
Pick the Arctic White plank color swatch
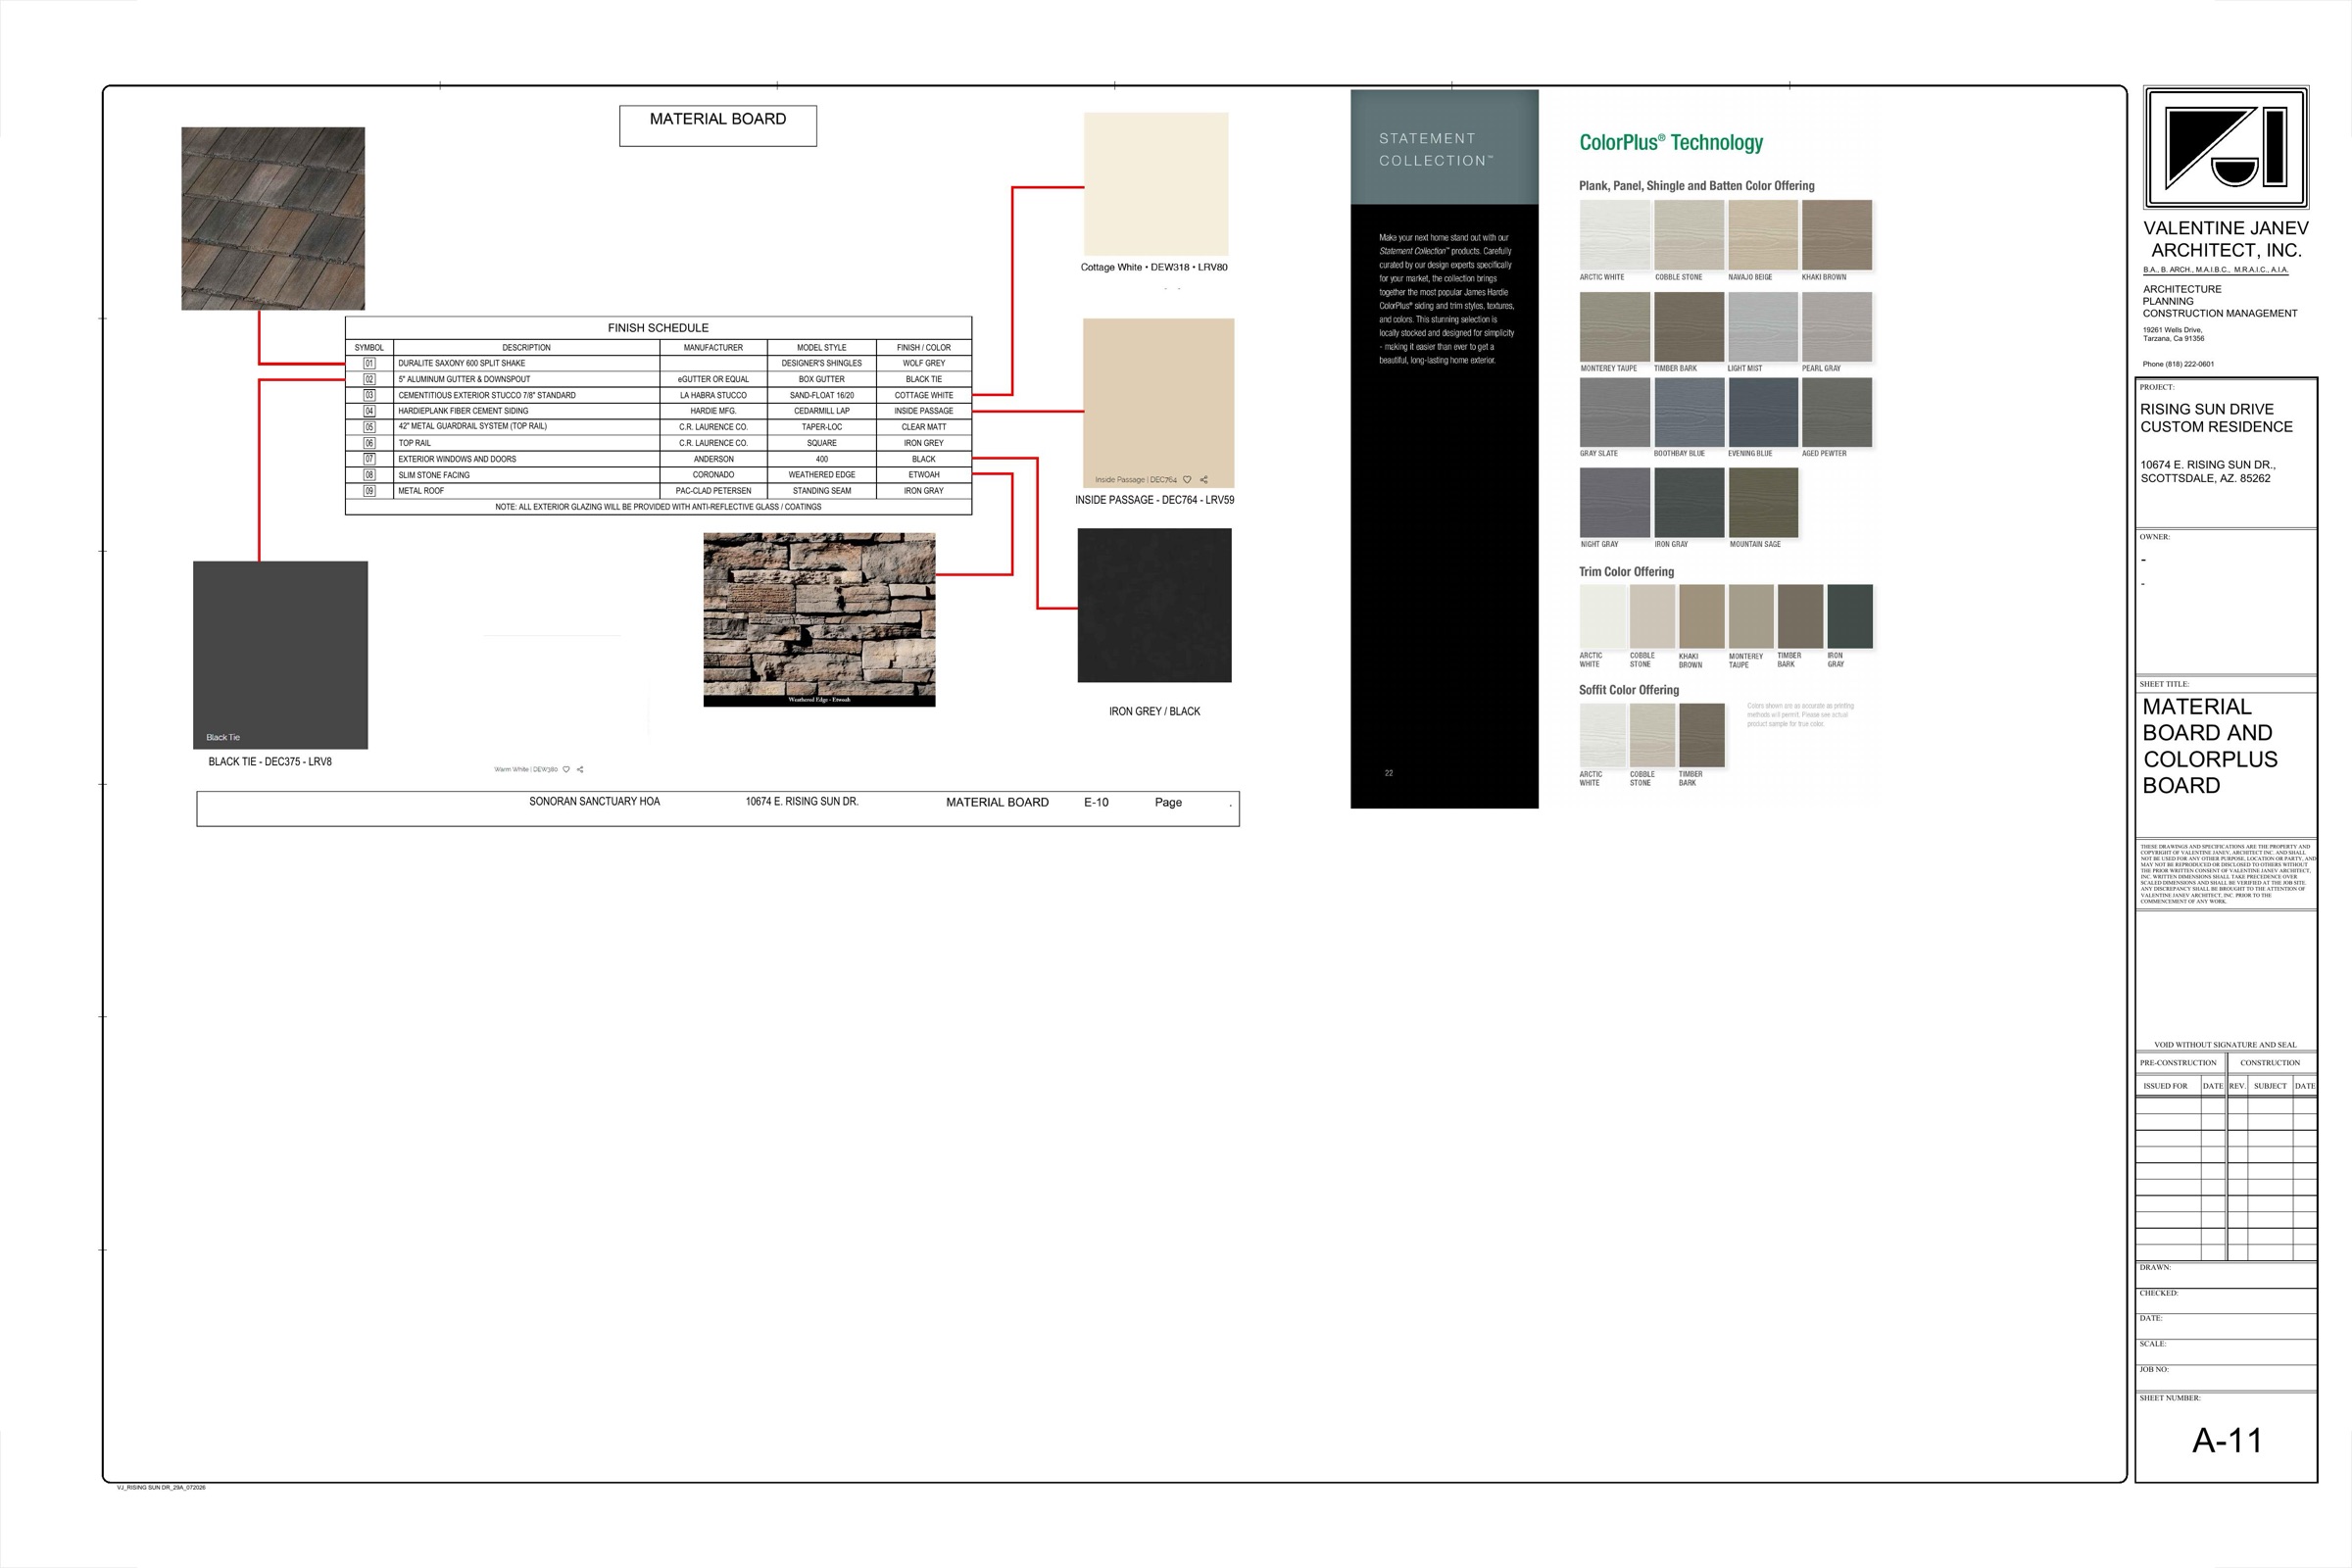point(1615,235)
